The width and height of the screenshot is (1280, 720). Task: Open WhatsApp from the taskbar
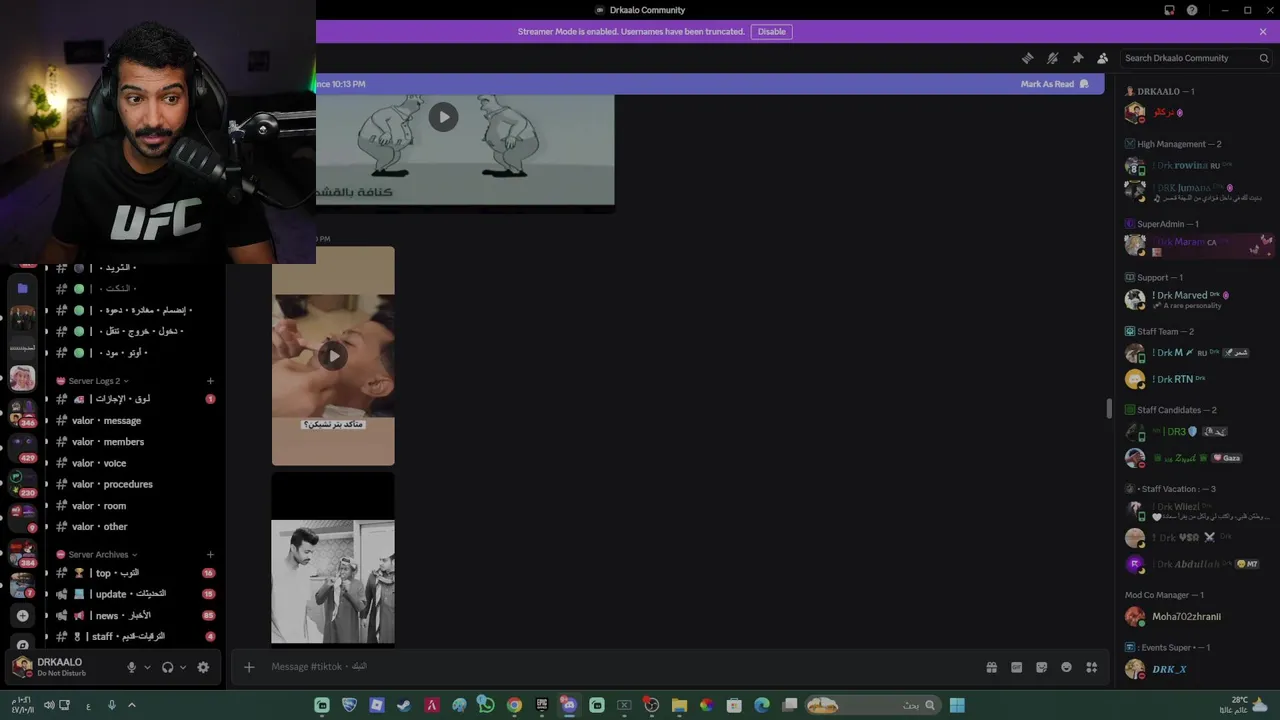(x=486, y=705)
